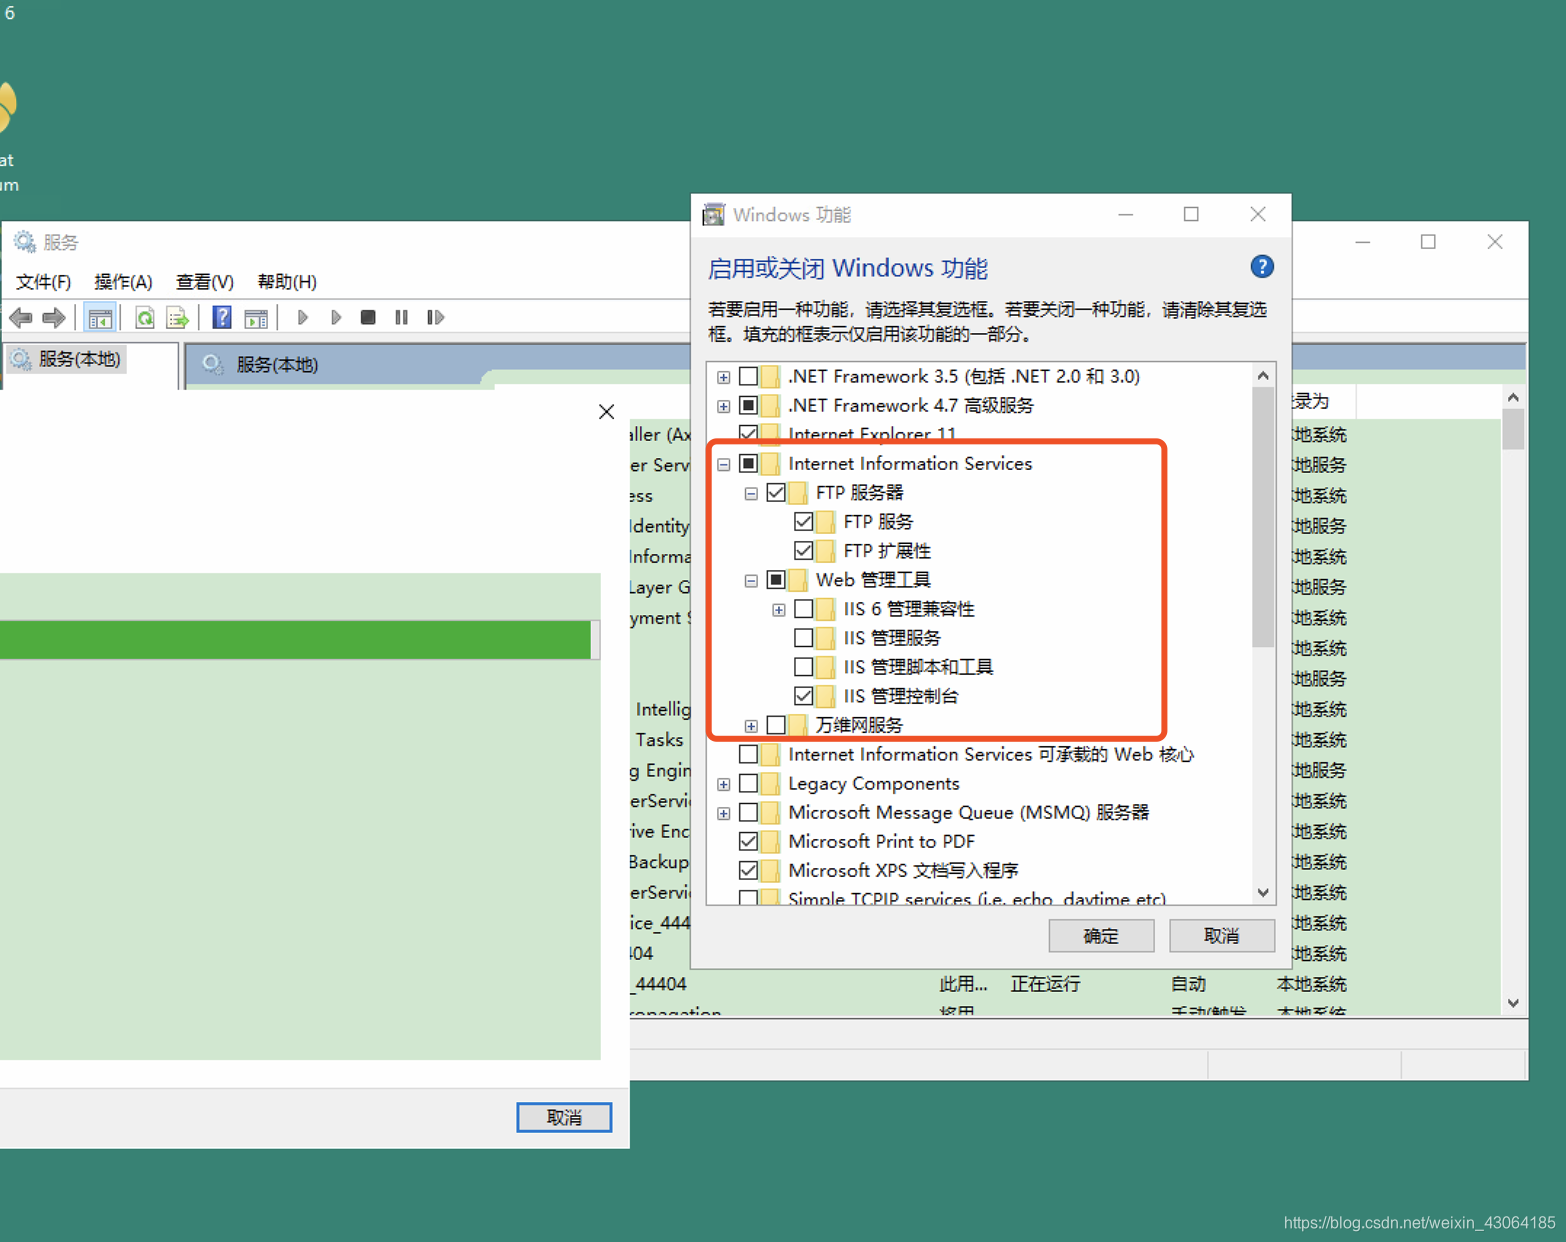Click folder icon beside Legacy Components
The width and height of the screenshot is (1566, 1242).
click(770, 784)
